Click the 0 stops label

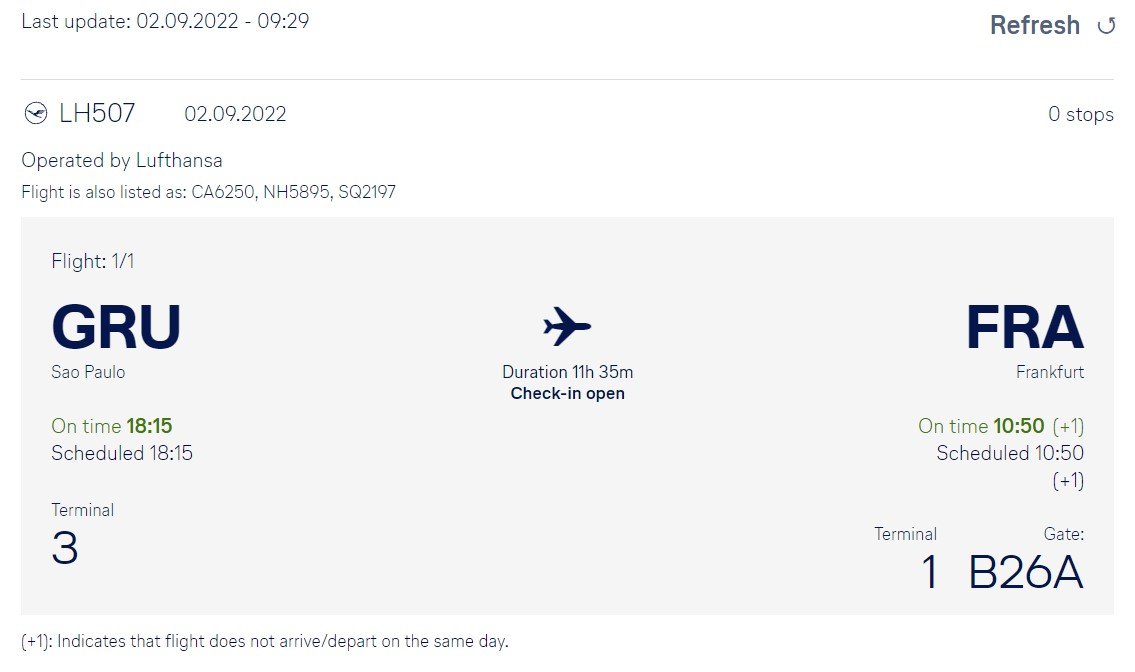pyautogui.click(x=1081, y=114)
